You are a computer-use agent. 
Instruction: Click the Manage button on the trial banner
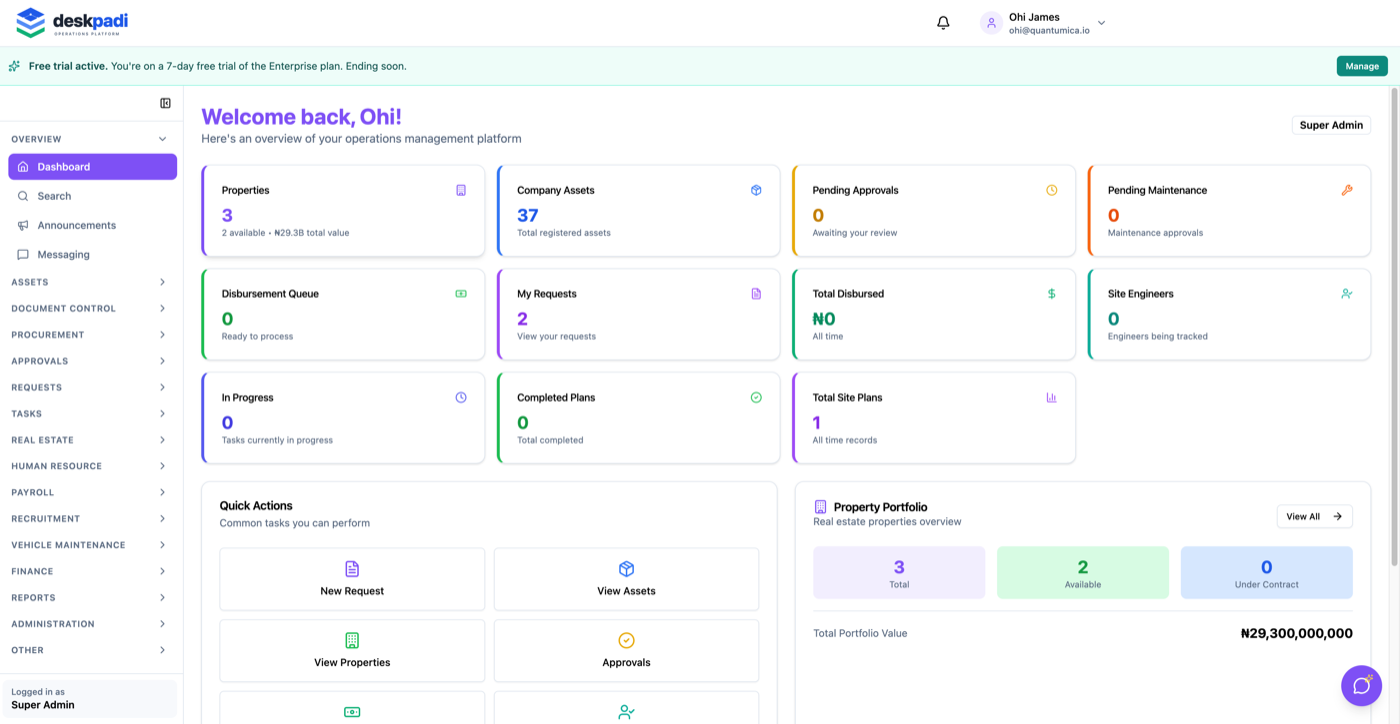(1362, 65)
